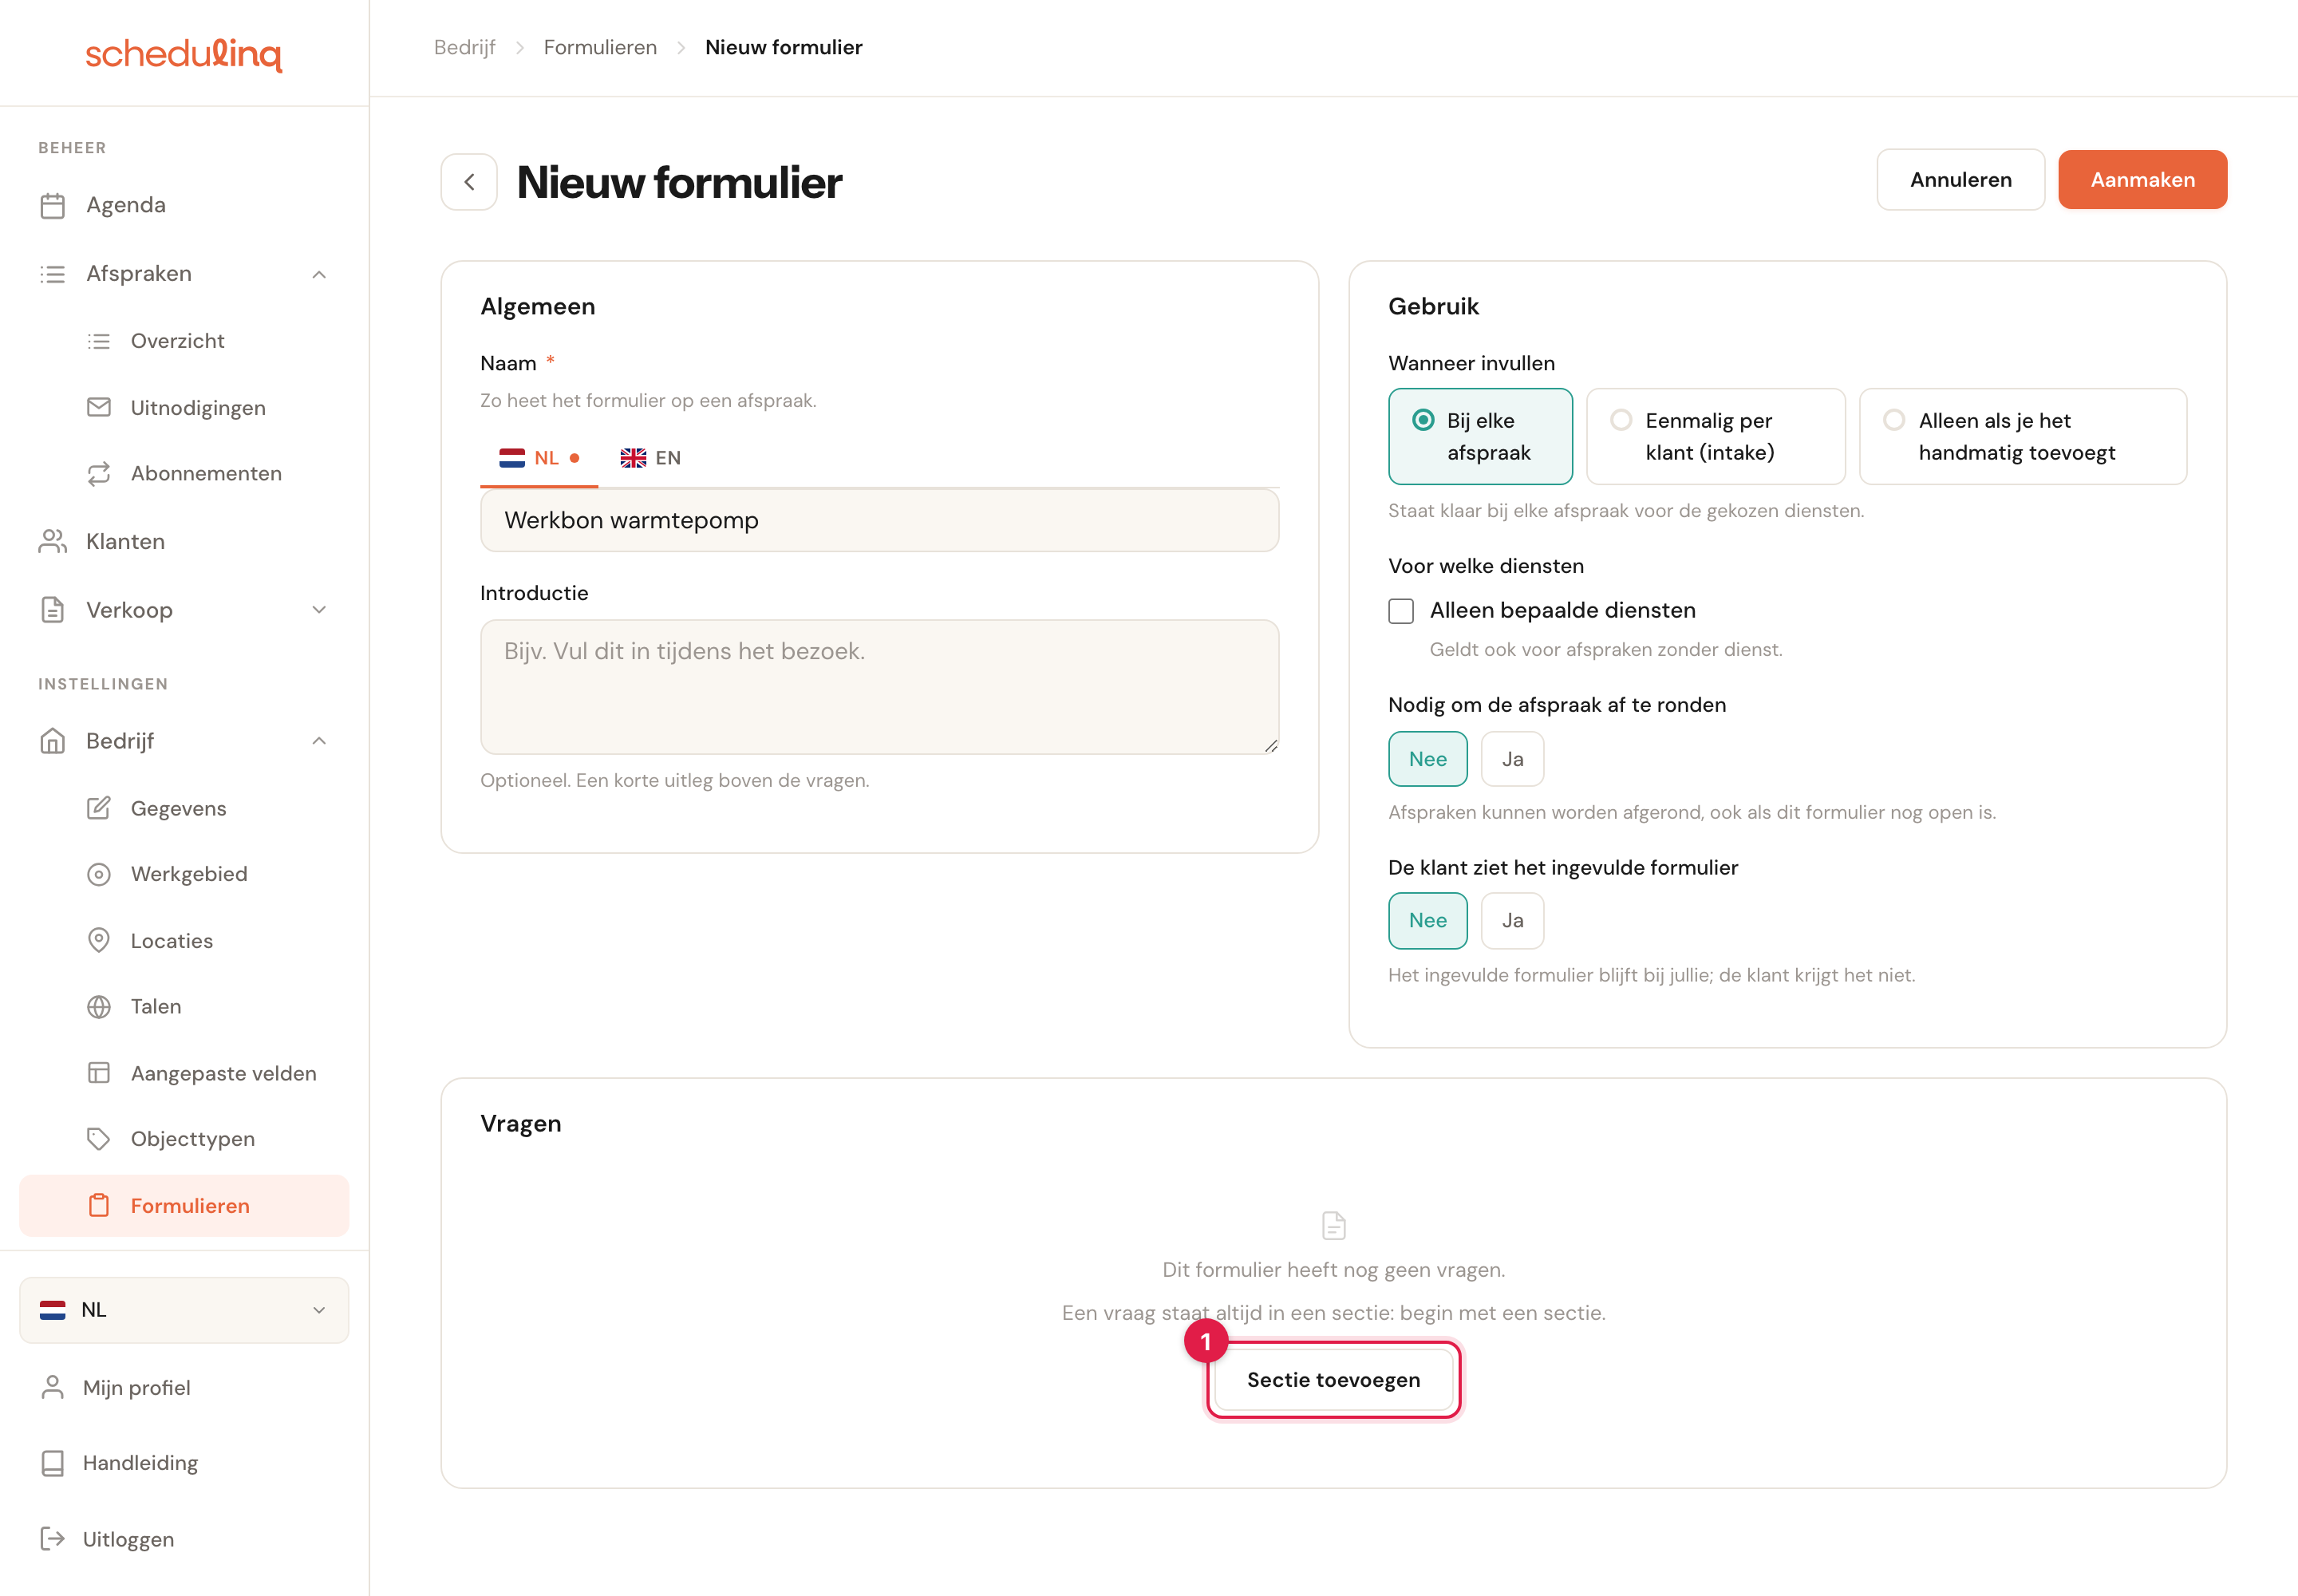This screenshot has width=2298, height=1596.
Task: Open the Objecttypen tag icon
Action: 98,1139
